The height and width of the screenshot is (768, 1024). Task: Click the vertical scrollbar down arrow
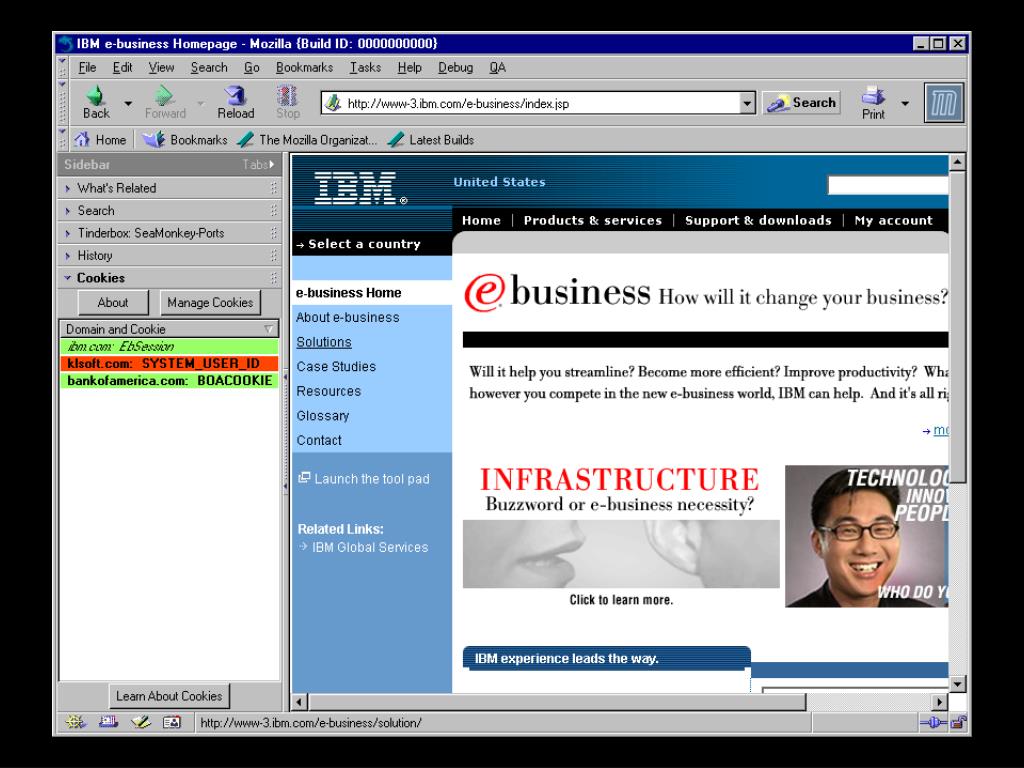[957, 684]
